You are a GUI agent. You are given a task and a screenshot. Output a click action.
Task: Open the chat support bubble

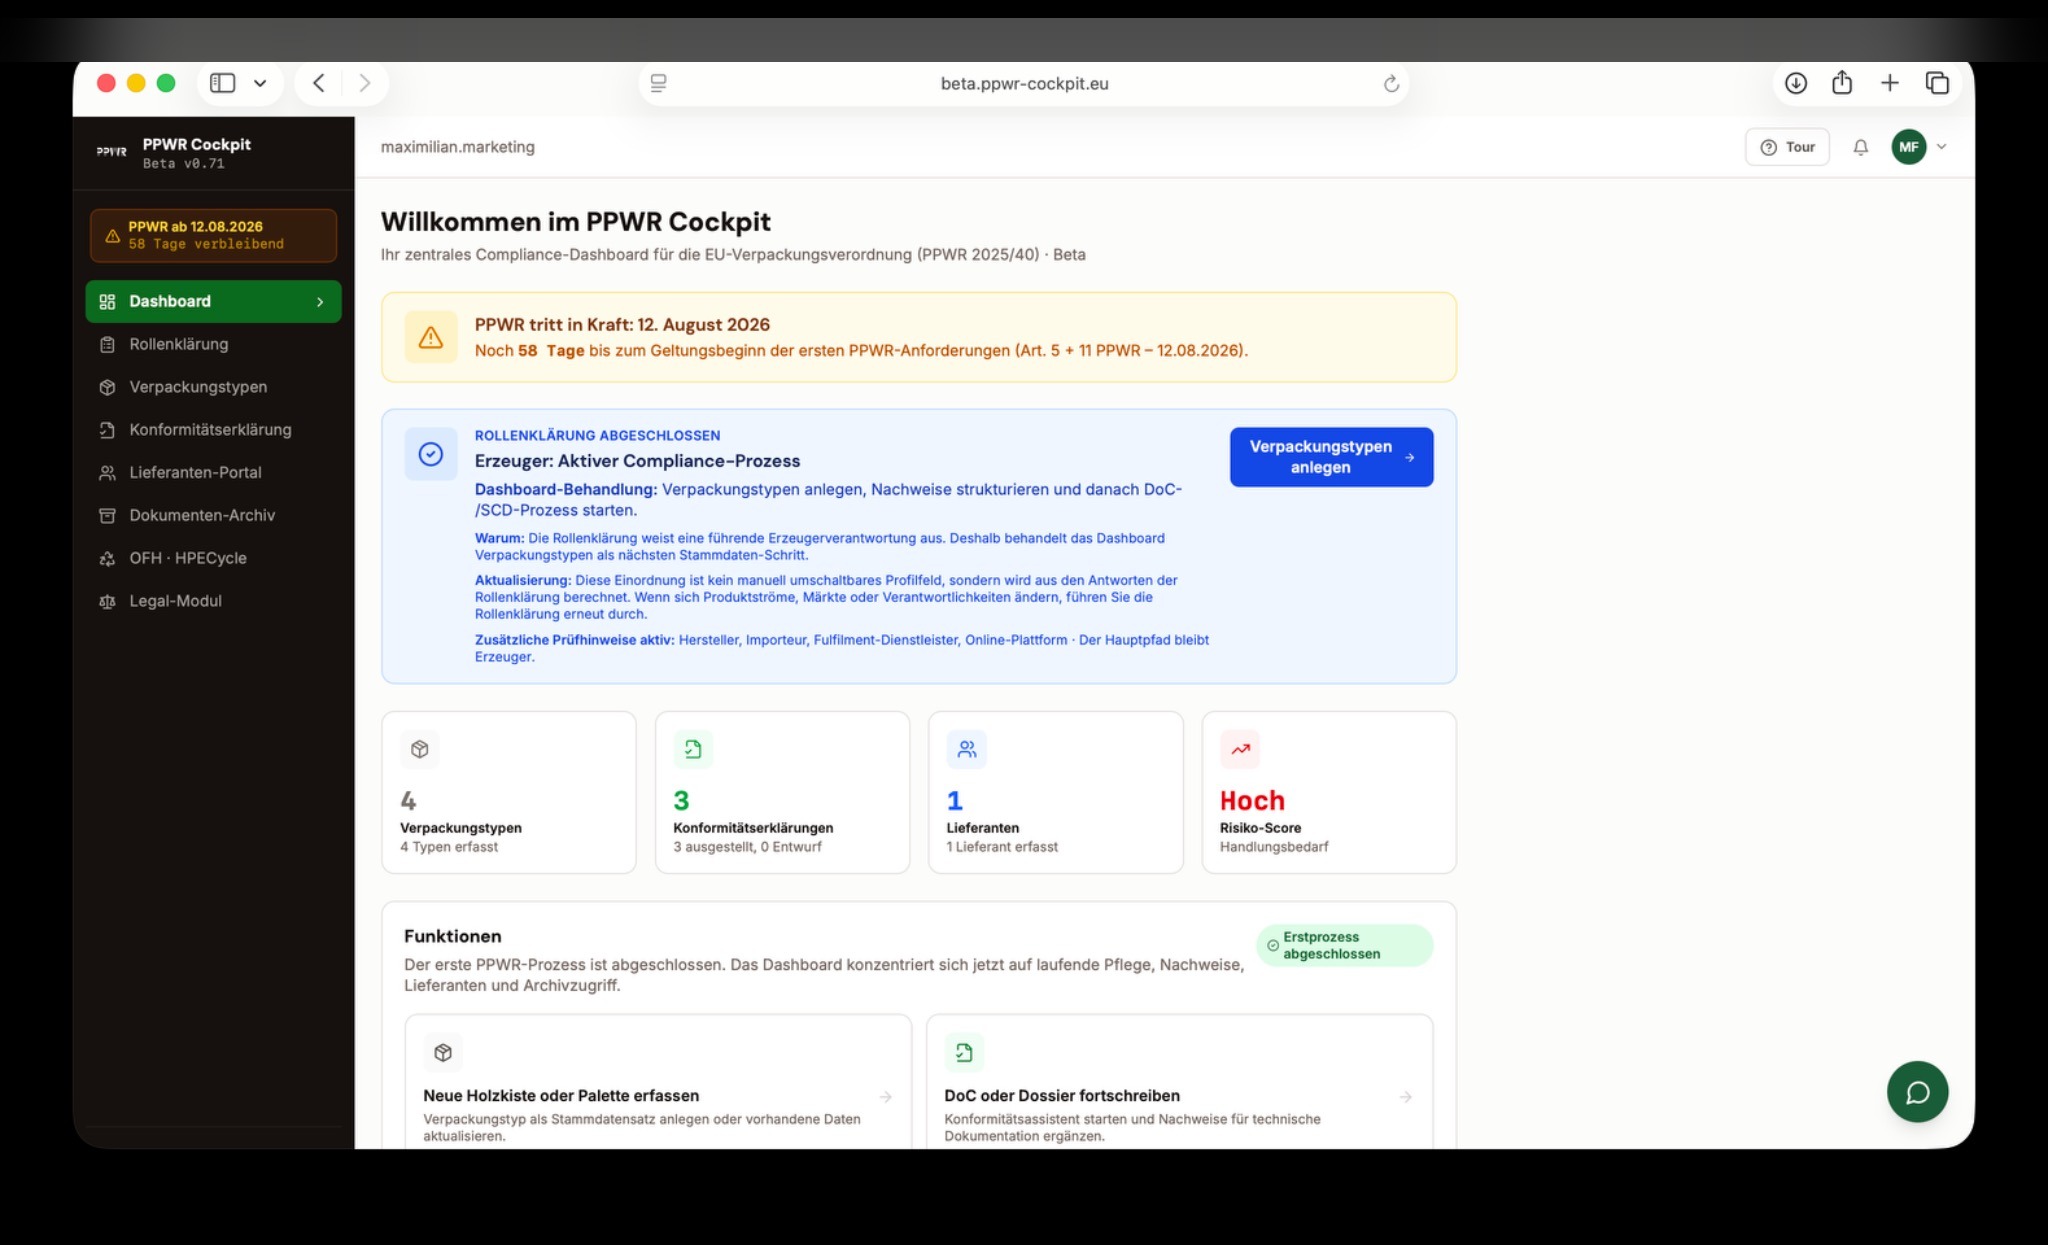(1917, 1092)
